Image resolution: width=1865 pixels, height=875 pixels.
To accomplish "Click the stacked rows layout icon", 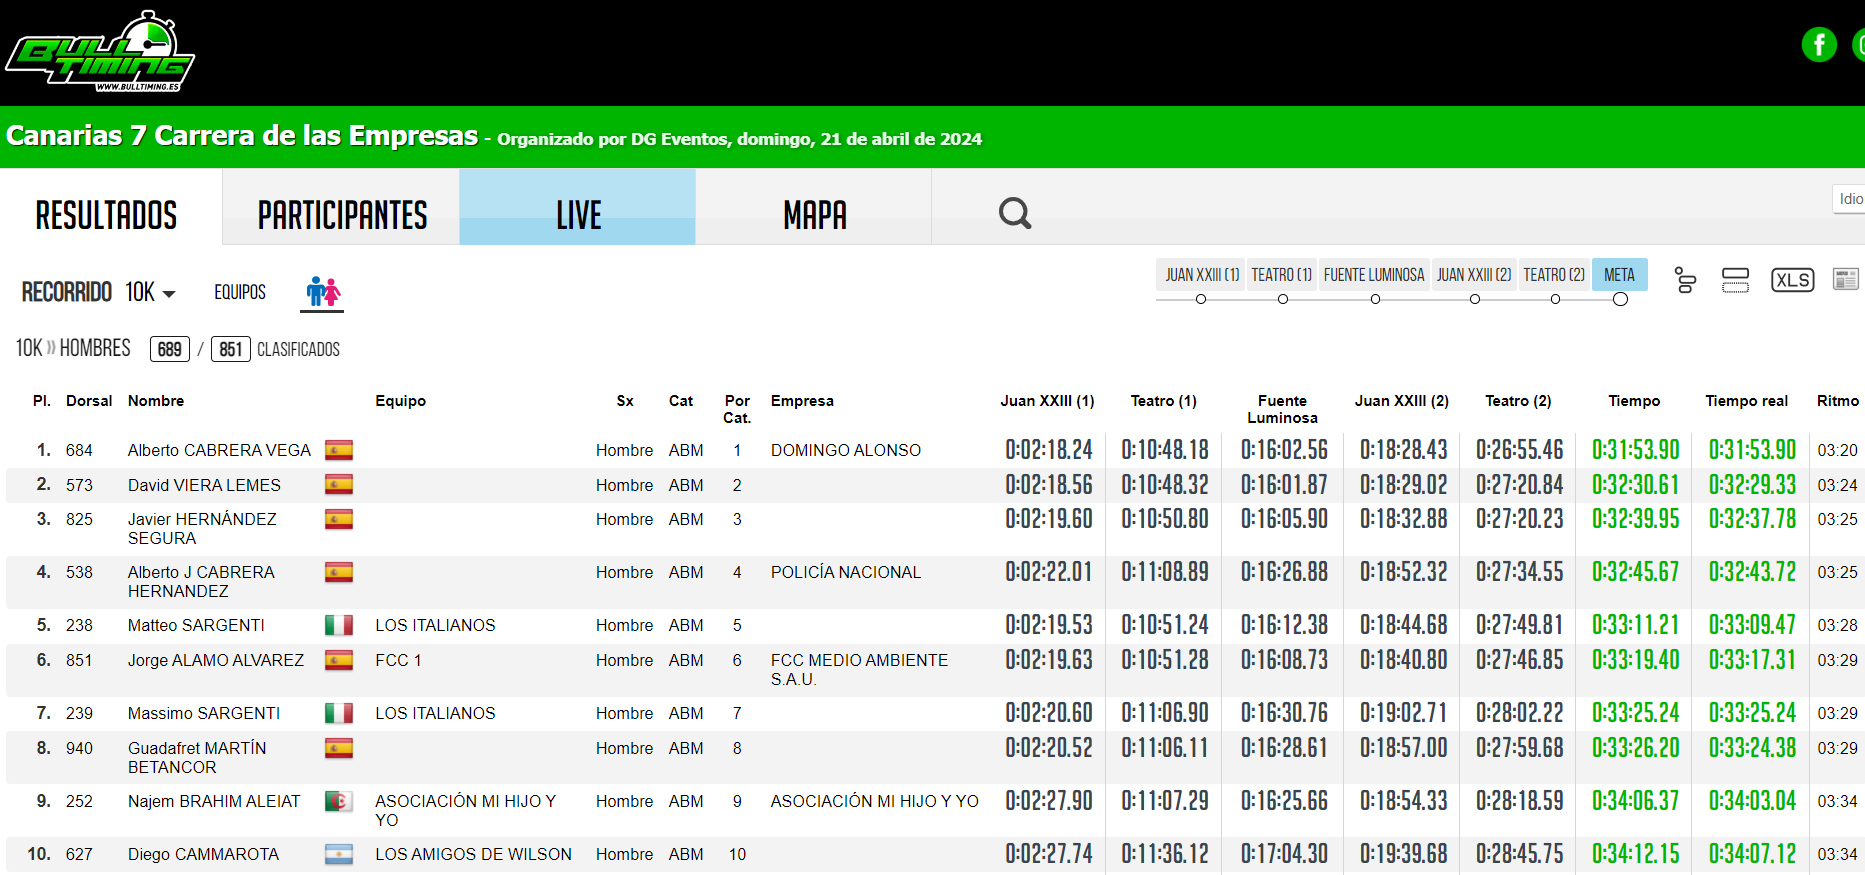I will (x=1735, y=280).
